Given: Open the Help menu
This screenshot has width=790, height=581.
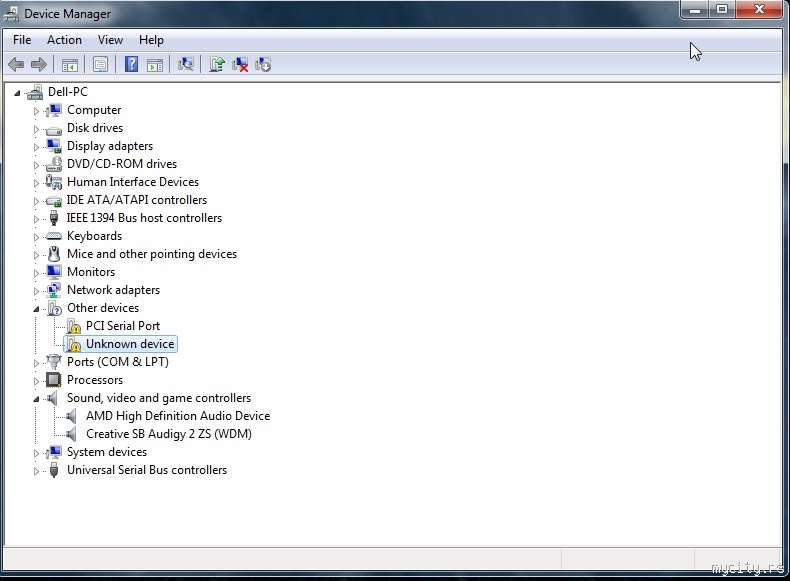Looking at the screenshot, I should [x=151, y=40].
